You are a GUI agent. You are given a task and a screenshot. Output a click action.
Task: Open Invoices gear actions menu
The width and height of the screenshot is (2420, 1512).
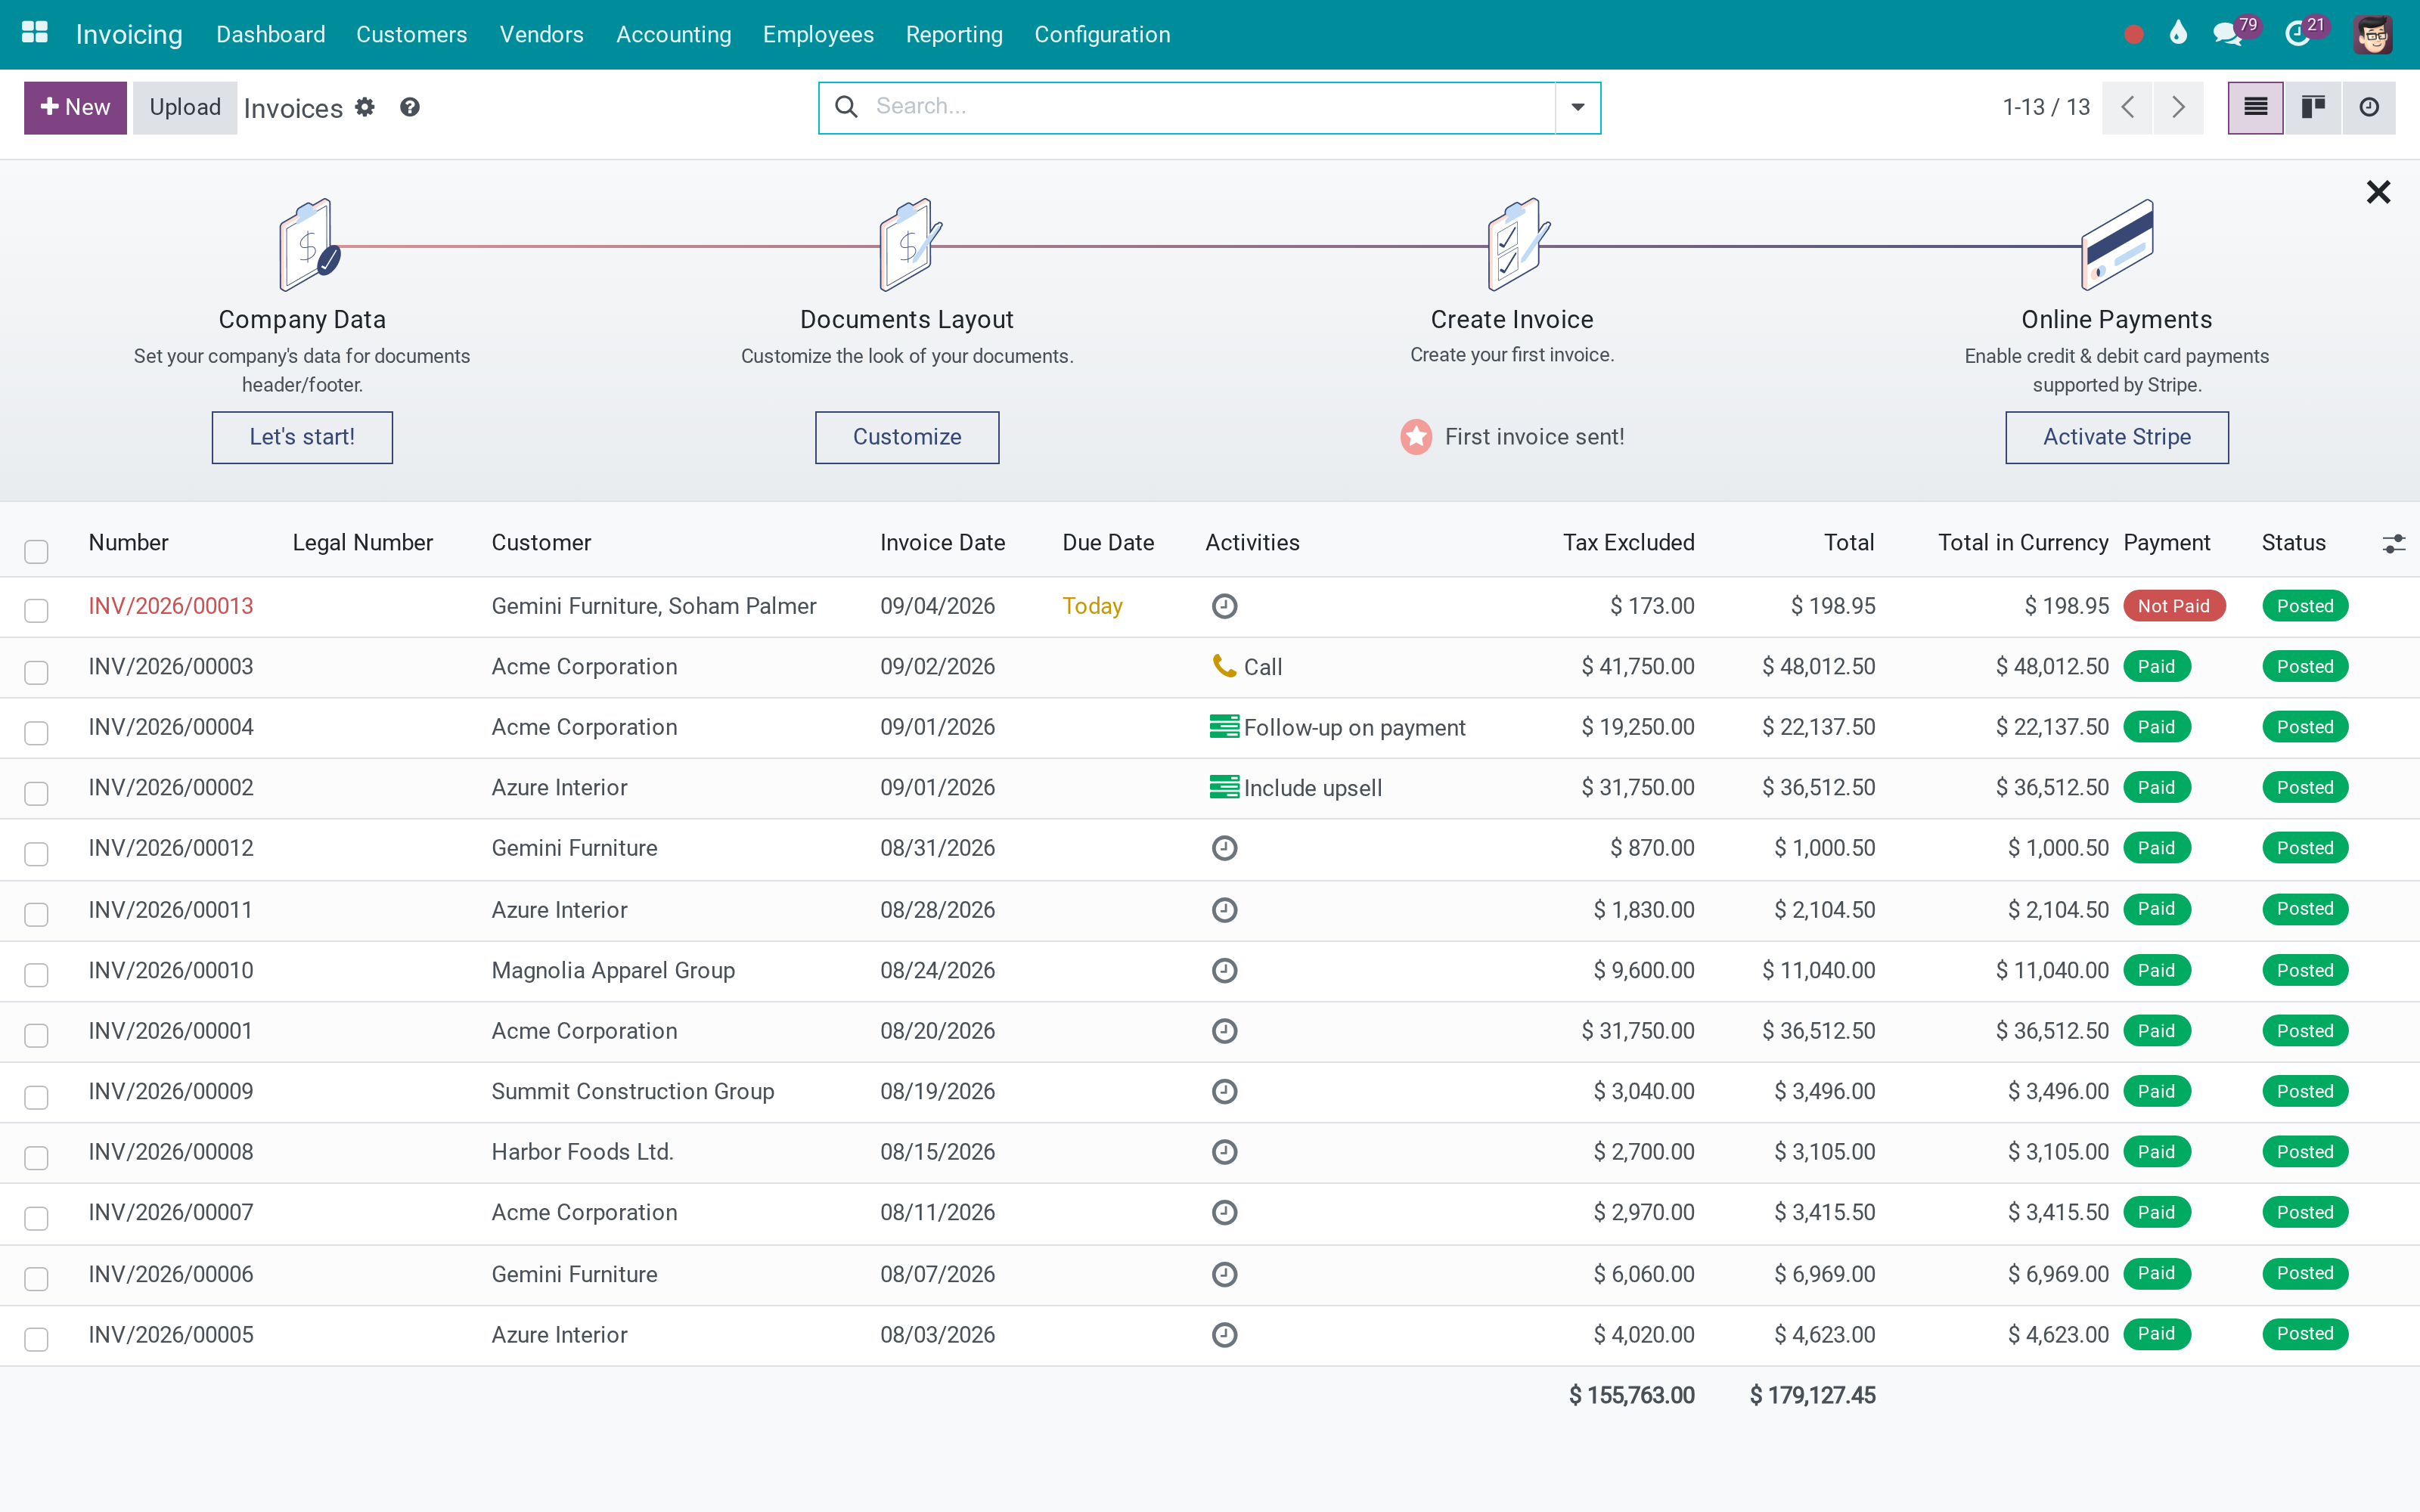365,107
